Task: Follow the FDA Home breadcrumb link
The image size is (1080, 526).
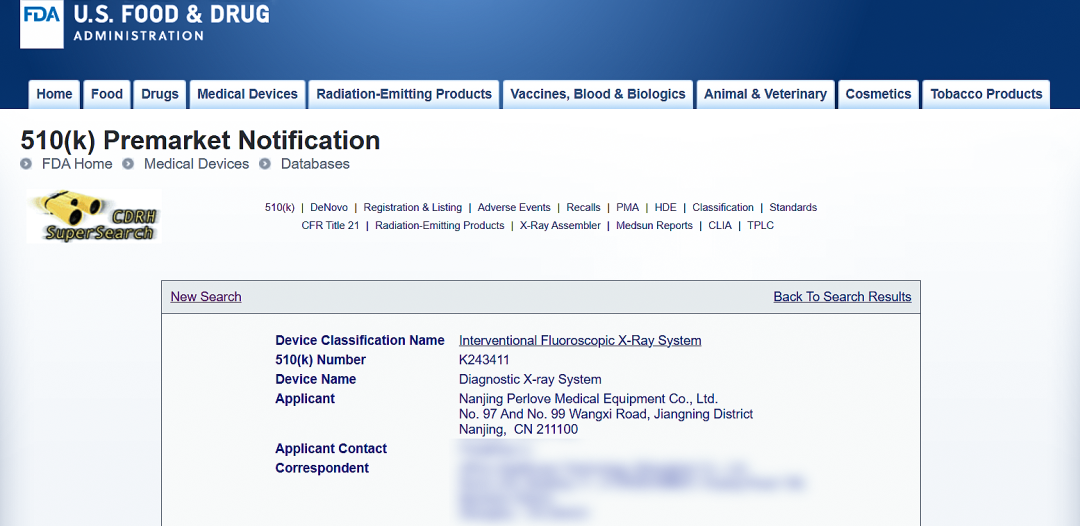Action: pos(77,164)
